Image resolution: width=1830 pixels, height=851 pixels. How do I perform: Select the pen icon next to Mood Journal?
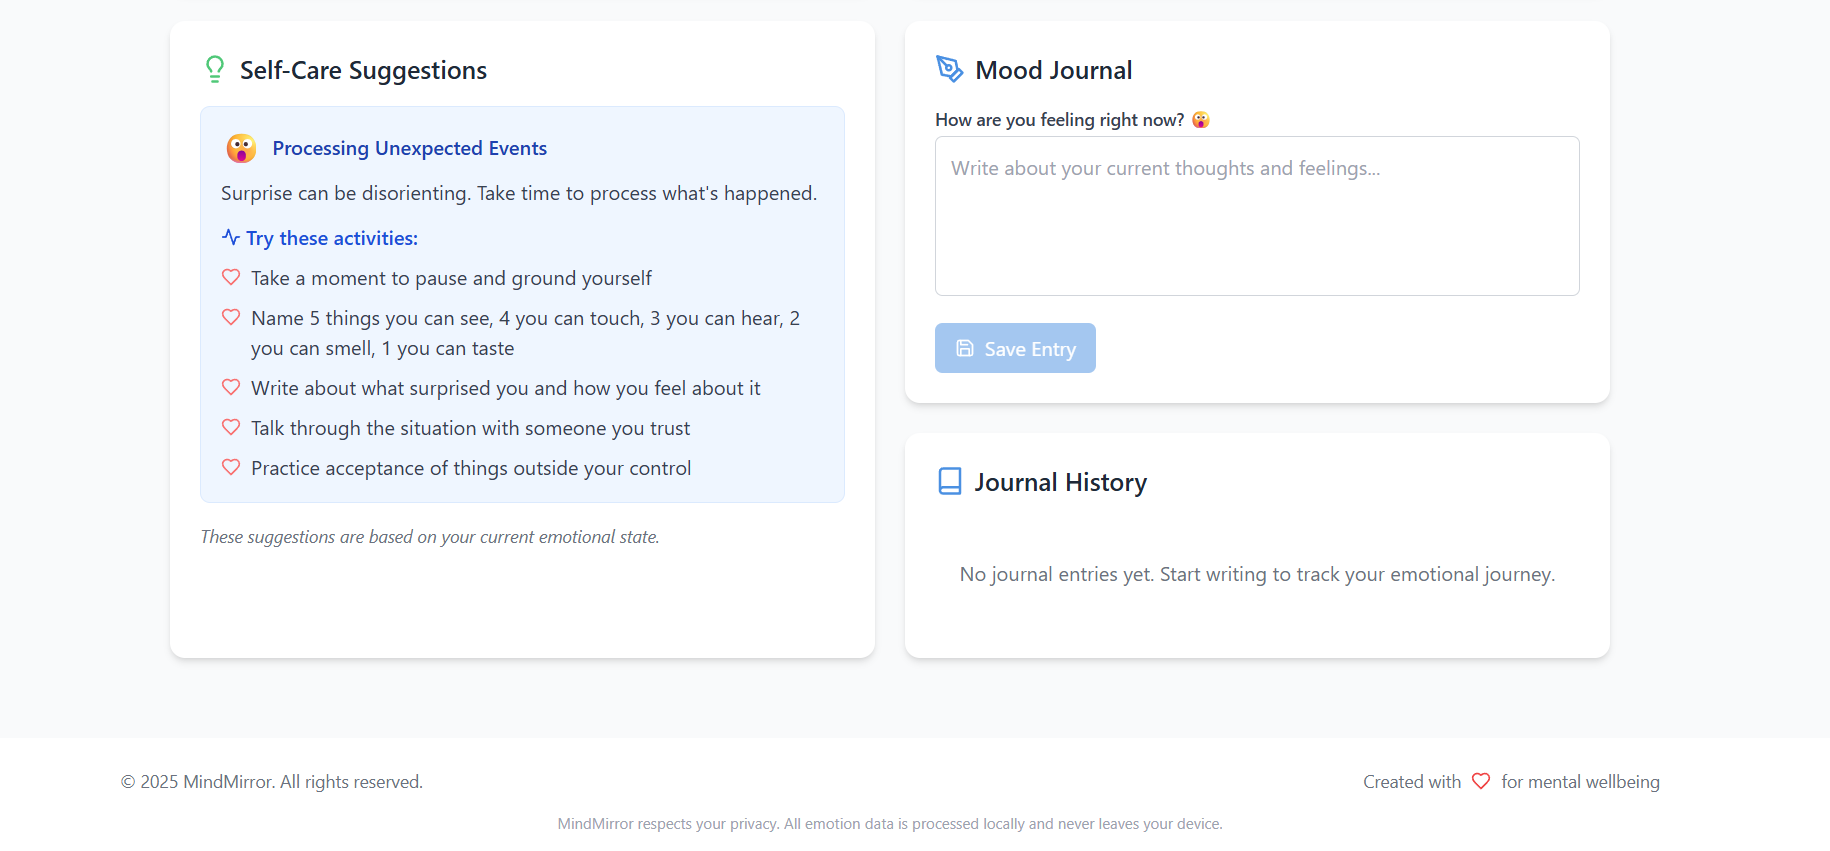pos(949,69)
